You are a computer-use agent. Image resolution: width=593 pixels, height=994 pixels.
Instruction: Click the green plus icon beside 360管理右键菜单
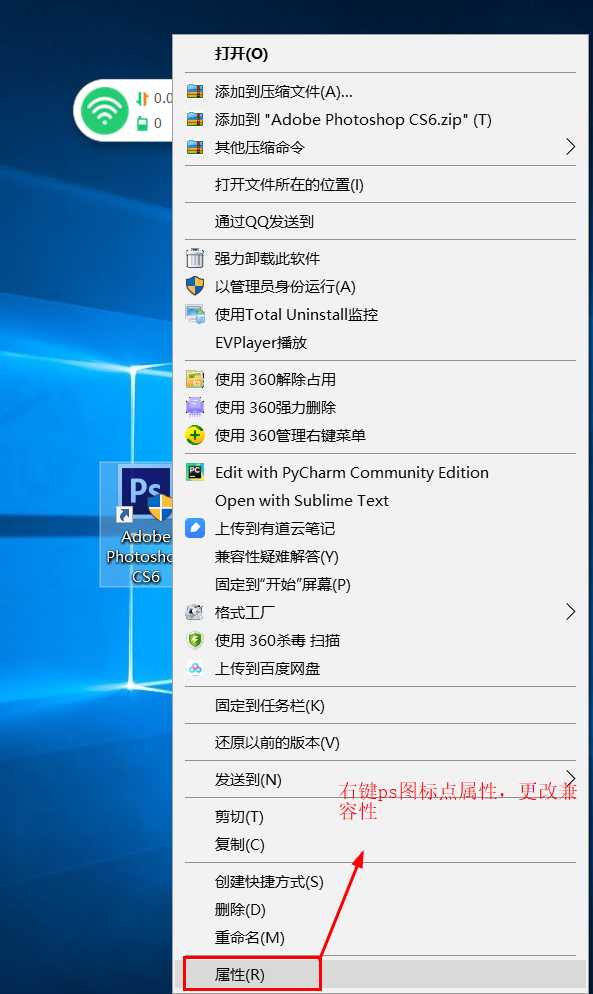(195, 435)
